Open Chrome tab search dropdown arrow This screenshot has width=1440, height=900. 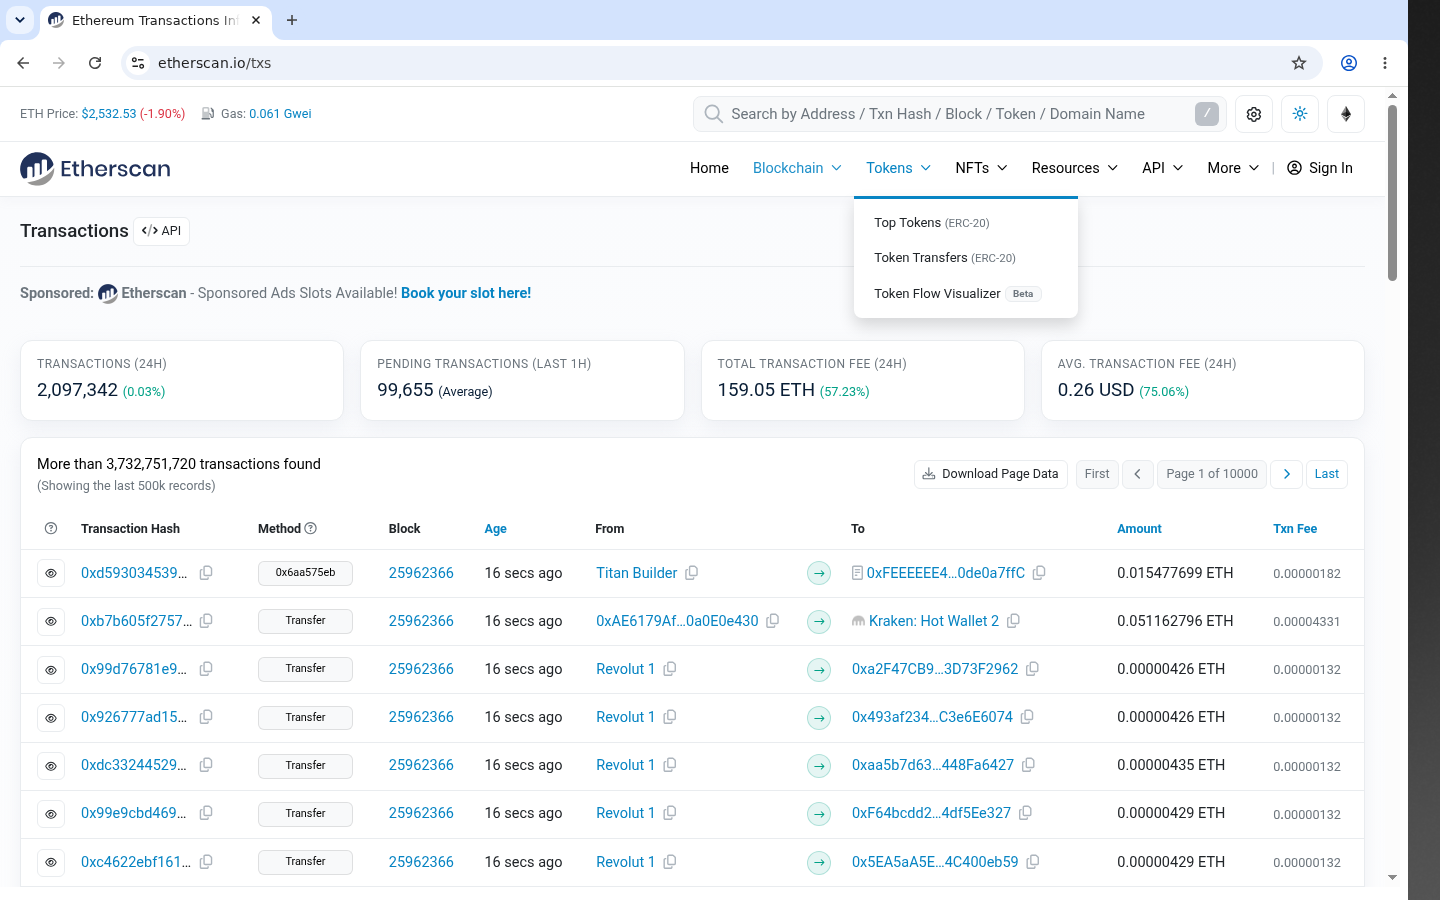click(x=20, y=20)
